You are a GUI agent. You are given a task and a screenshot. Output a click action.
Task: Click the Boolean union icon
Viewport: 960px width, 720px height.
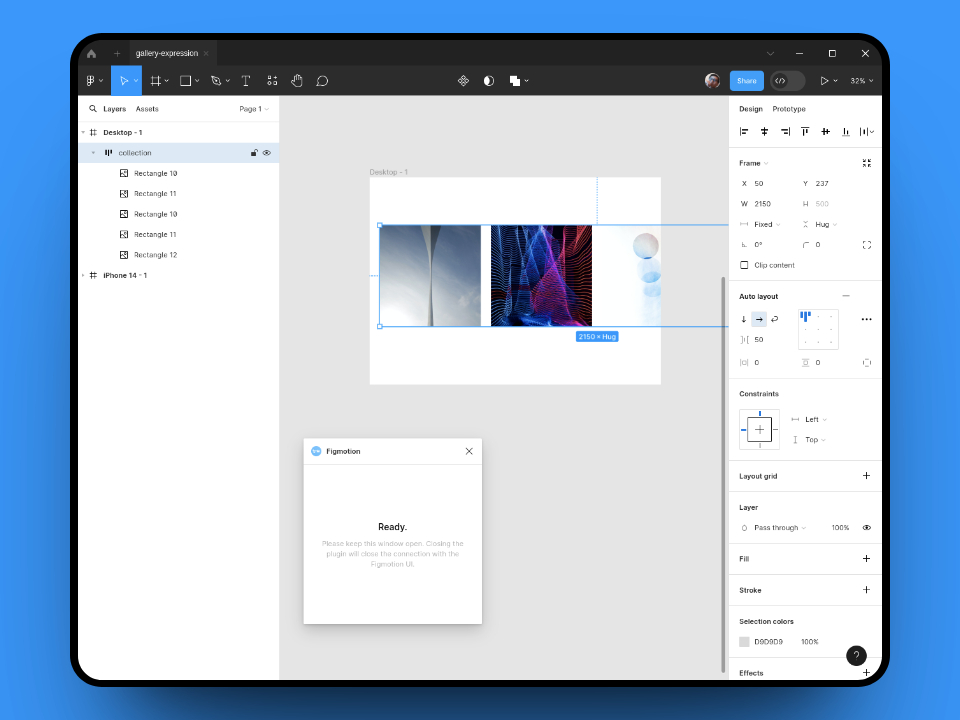[514, 81]
